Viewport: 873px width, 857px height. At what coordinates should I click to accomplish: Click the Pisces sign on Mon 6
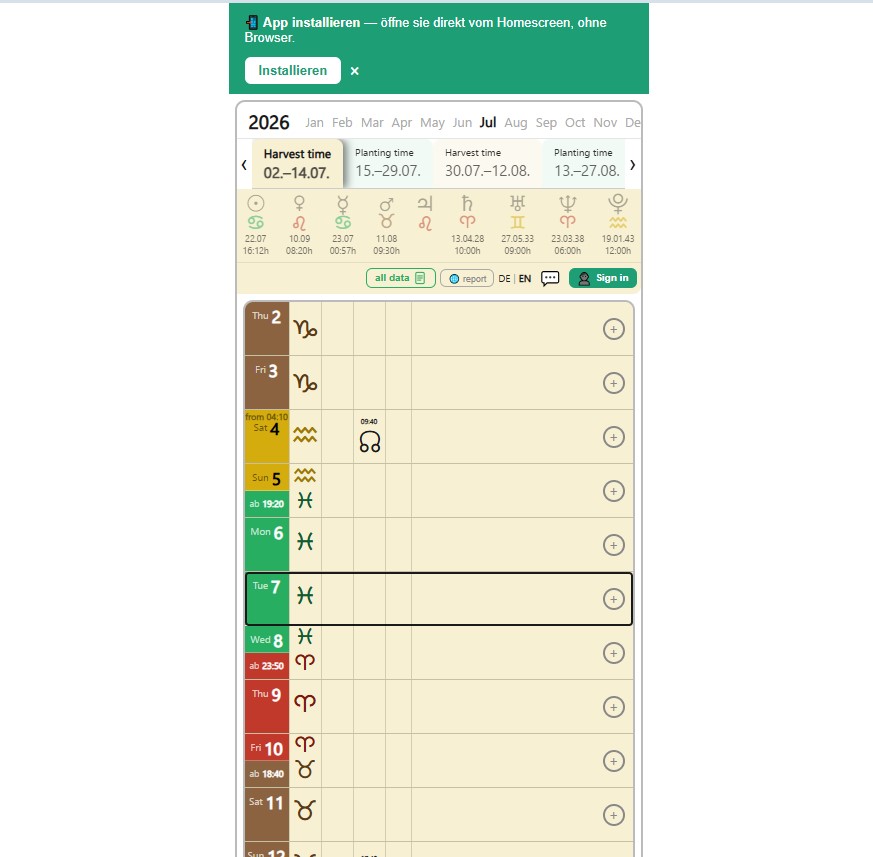click(305, 541)
